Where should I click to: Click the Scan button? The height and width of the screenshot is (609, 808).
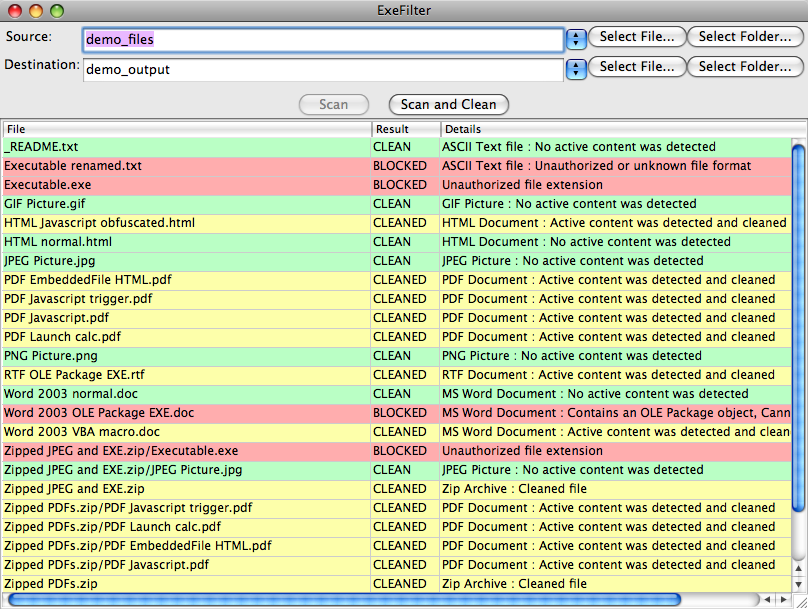coord(334,105)
